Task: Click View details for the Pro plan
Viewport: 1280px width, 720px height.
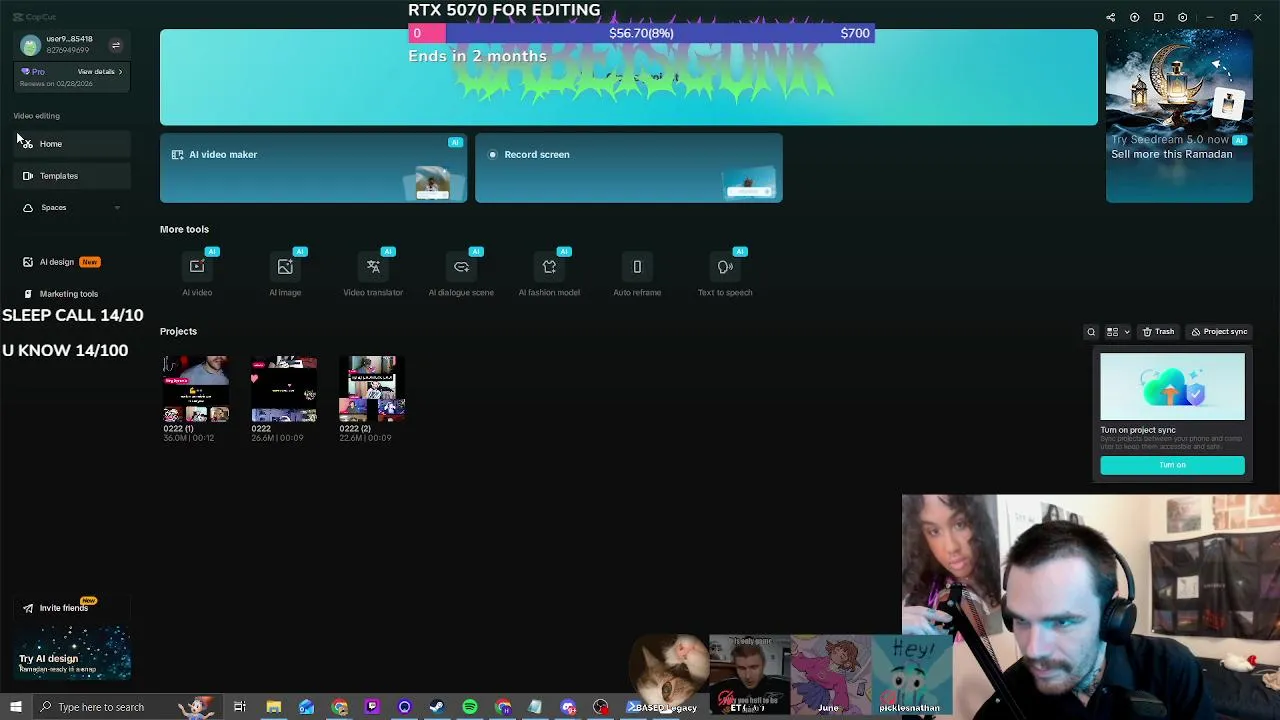Action: 100,72
